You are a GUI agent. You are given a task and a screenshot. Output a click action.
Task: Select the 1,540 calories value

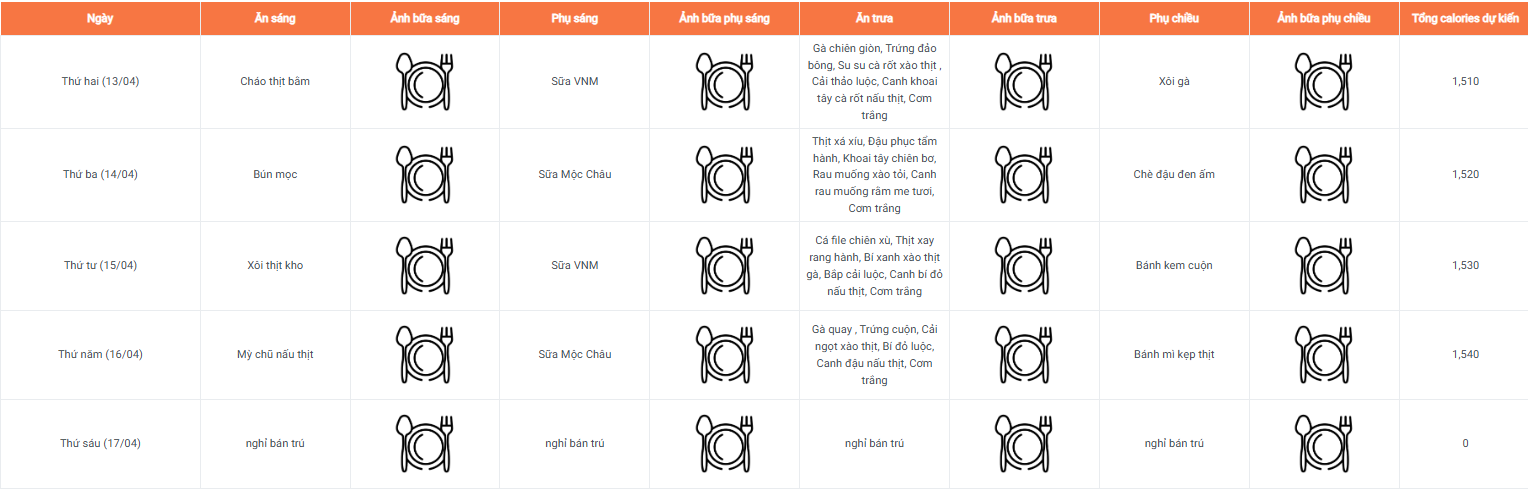tap(1465, 355)
